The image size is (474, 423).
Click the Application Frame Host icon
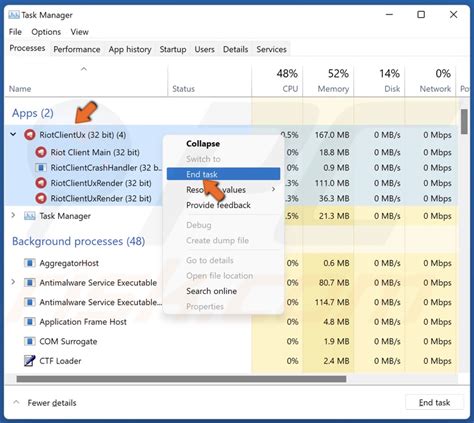pos(30,322)
